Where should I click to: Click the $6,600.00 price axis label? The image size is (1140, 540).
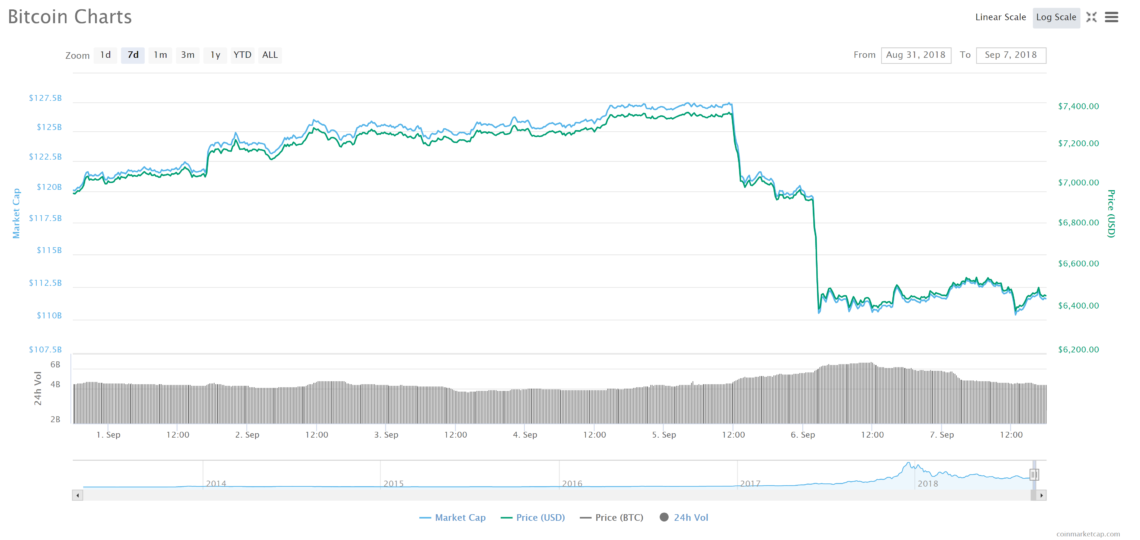point(1078,264)
